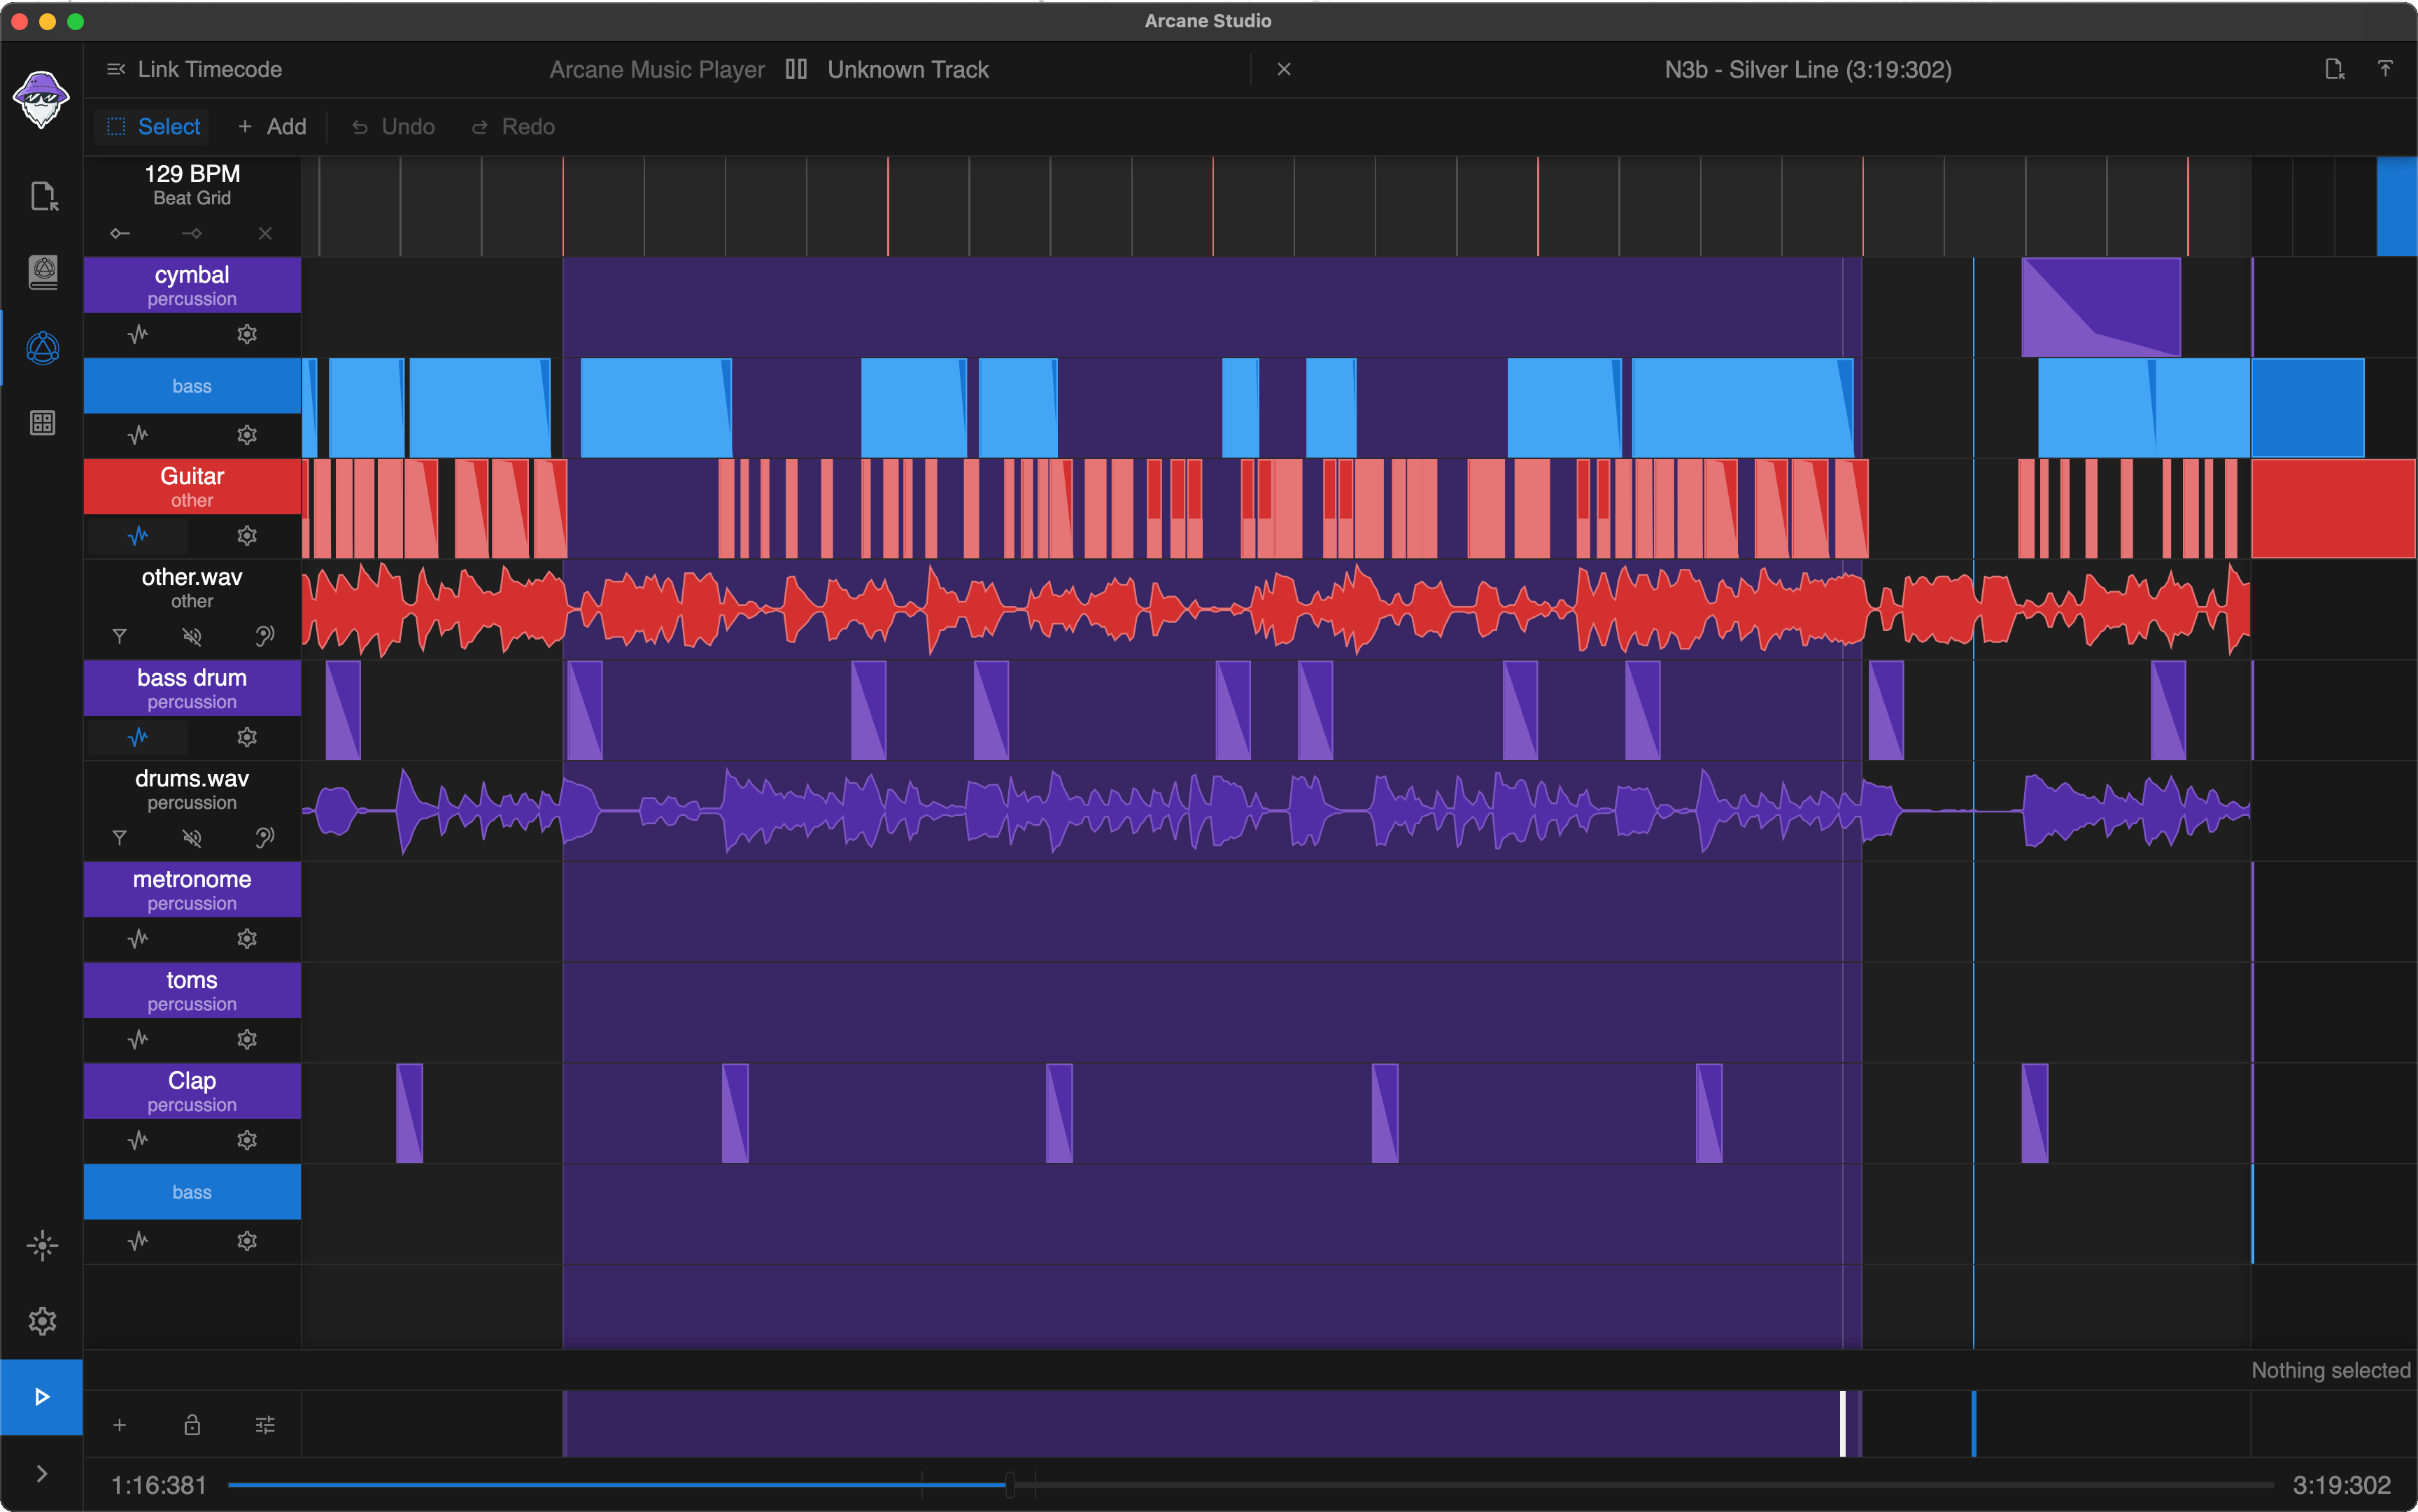Image resolution: width=2418 pixels, height=1512 pixels.
Task: Open the mixer sliders icon at bottom
Action: coord(265,1425)
